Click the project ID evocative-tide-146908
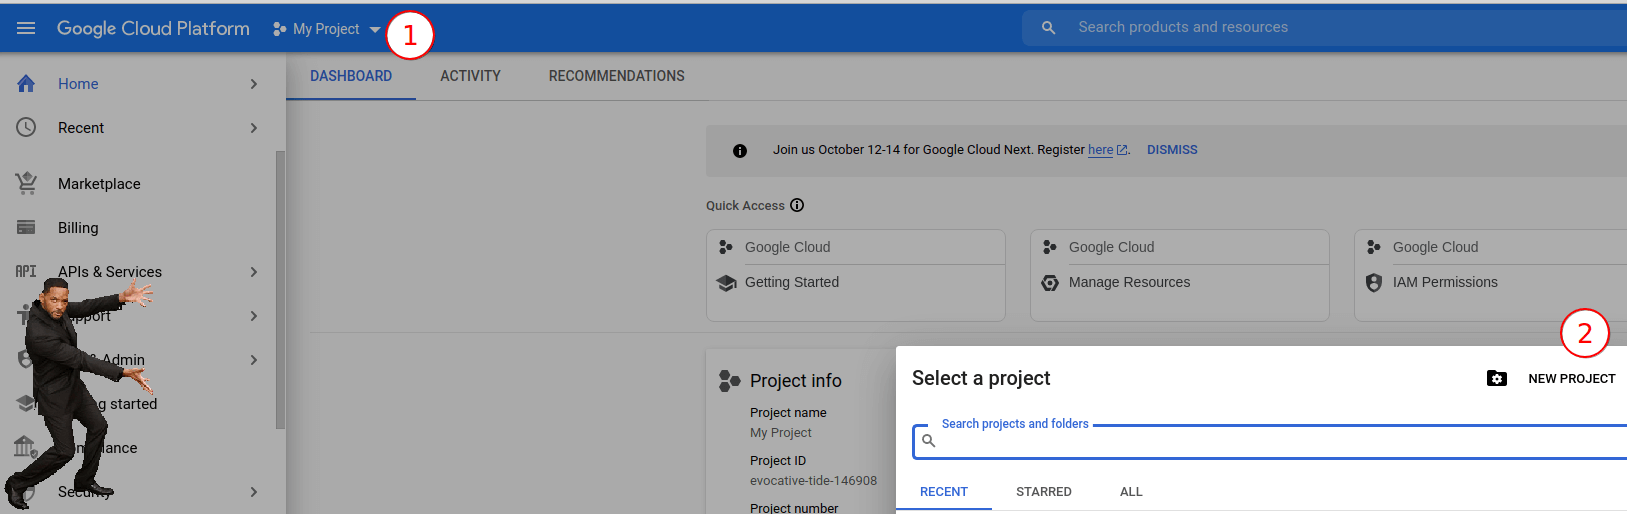The height and width of the screenshot is (514, 1627). point(813,481)
